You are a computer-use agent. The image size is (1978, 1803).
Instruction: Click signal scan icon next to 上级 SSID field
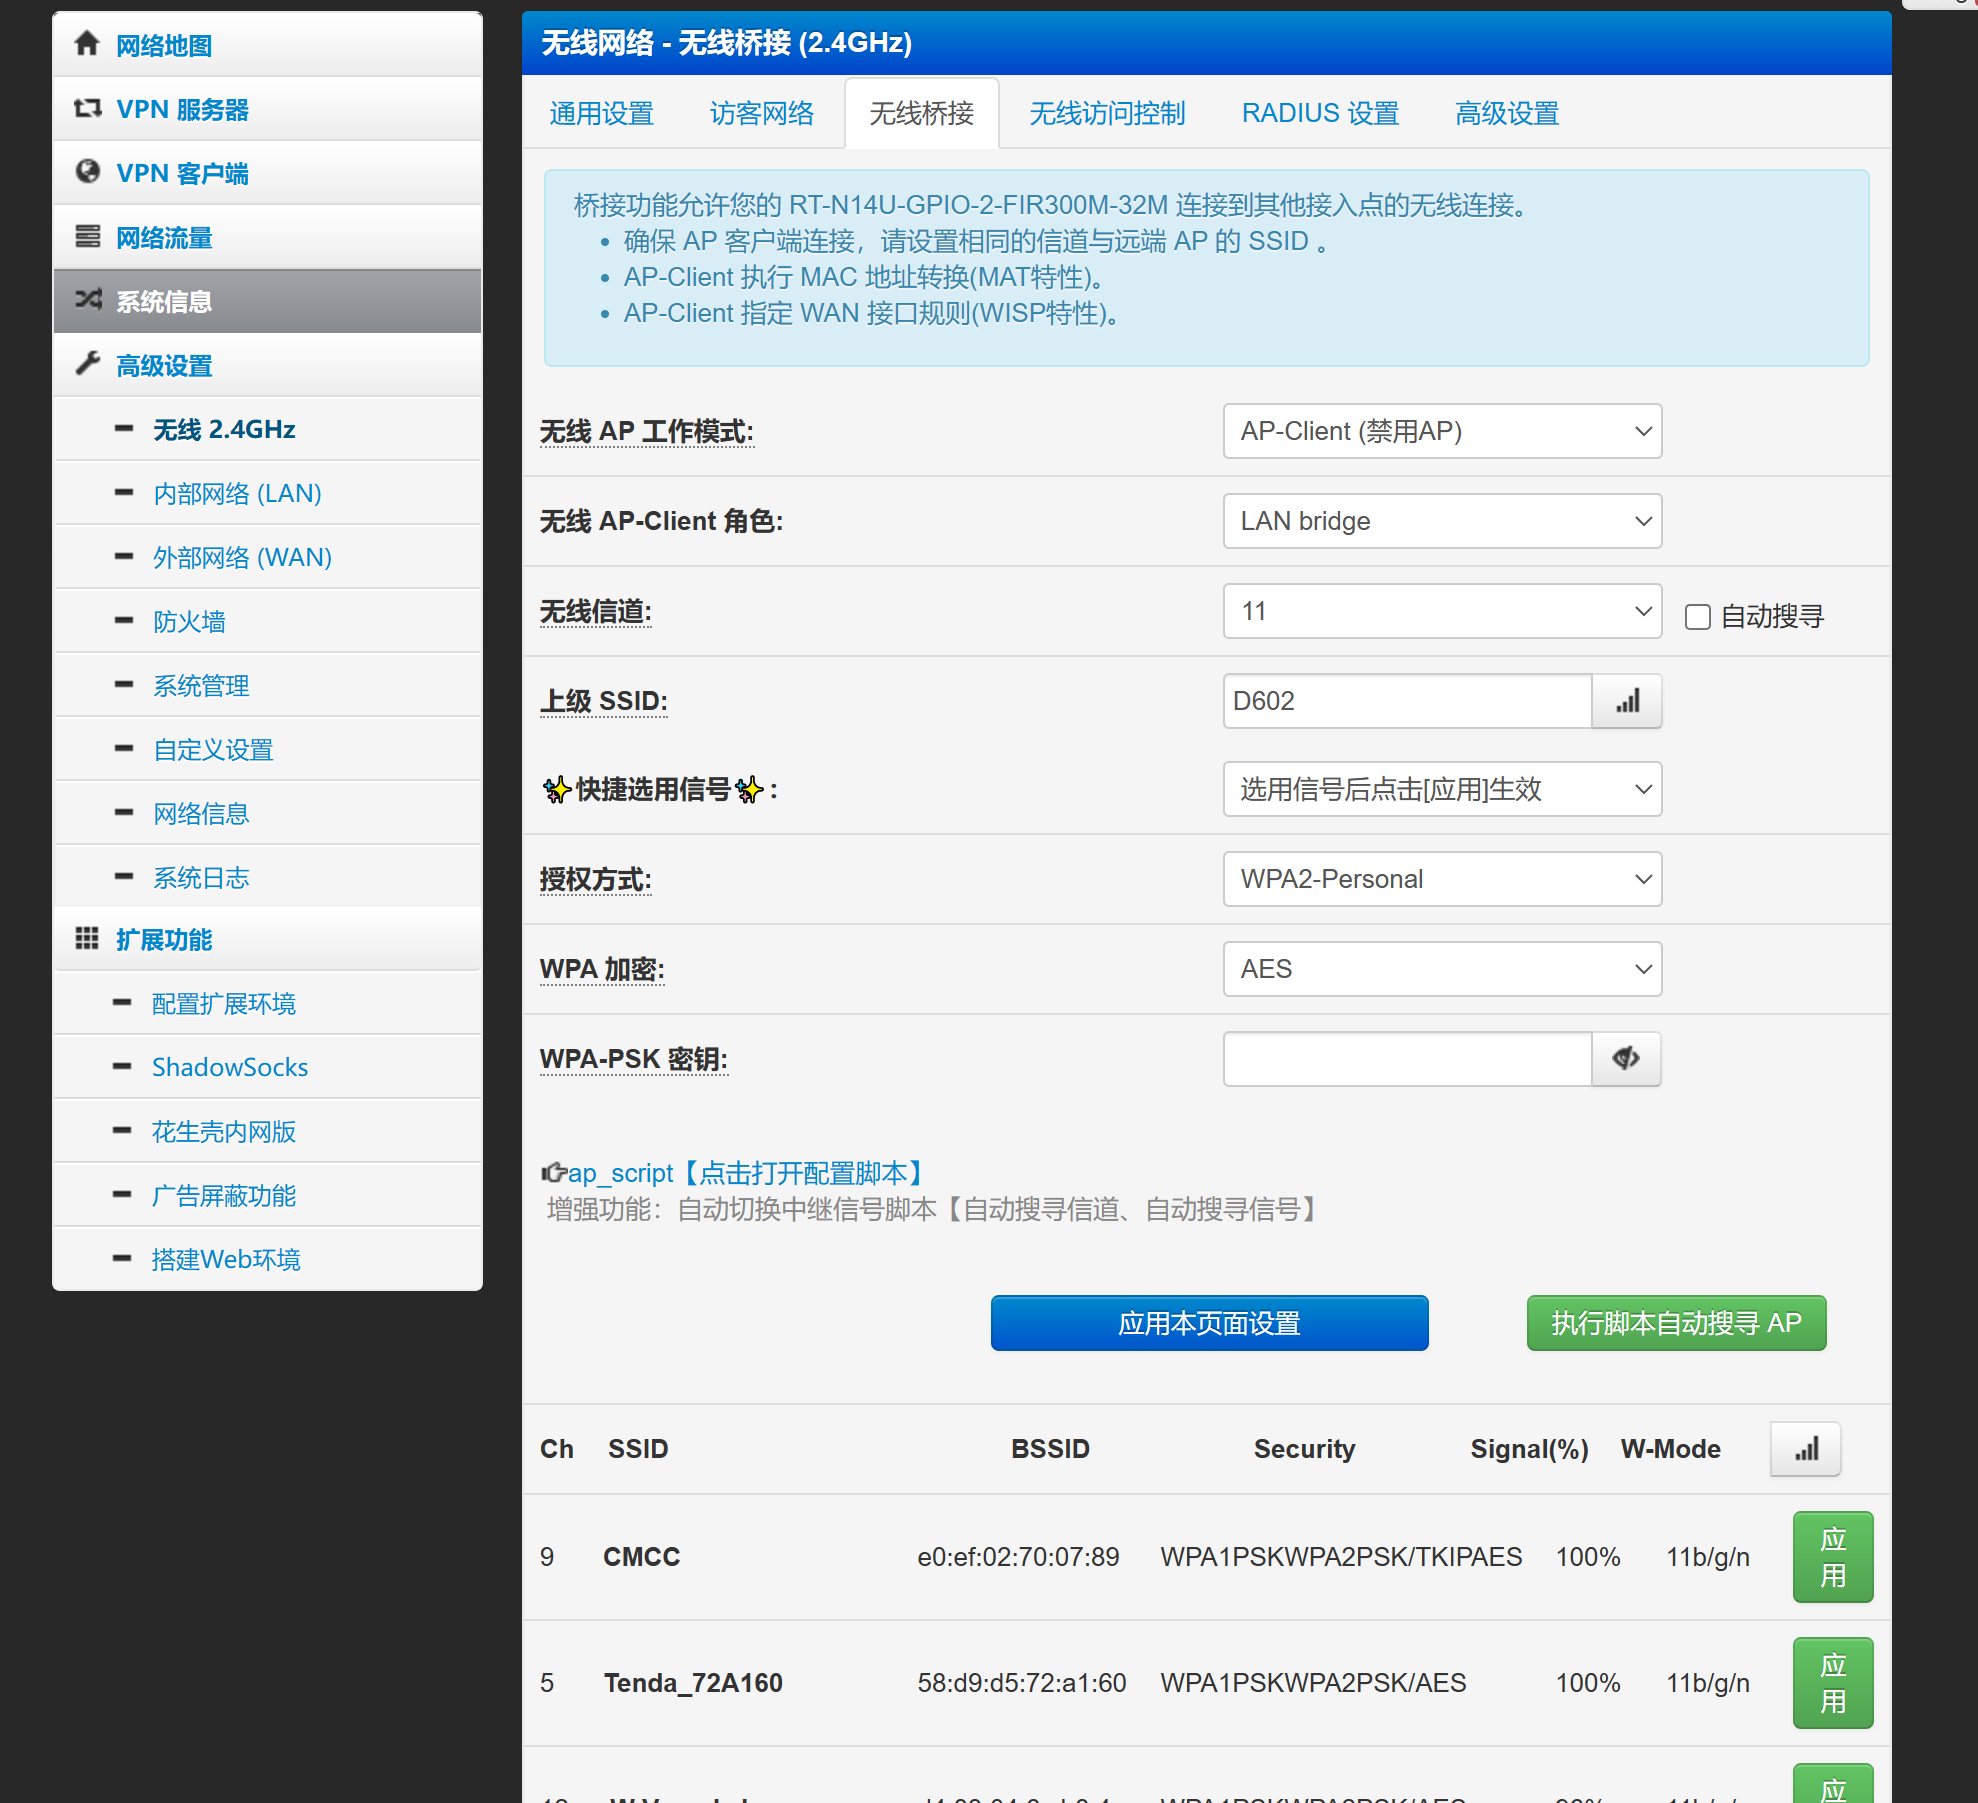[1627, 701]
